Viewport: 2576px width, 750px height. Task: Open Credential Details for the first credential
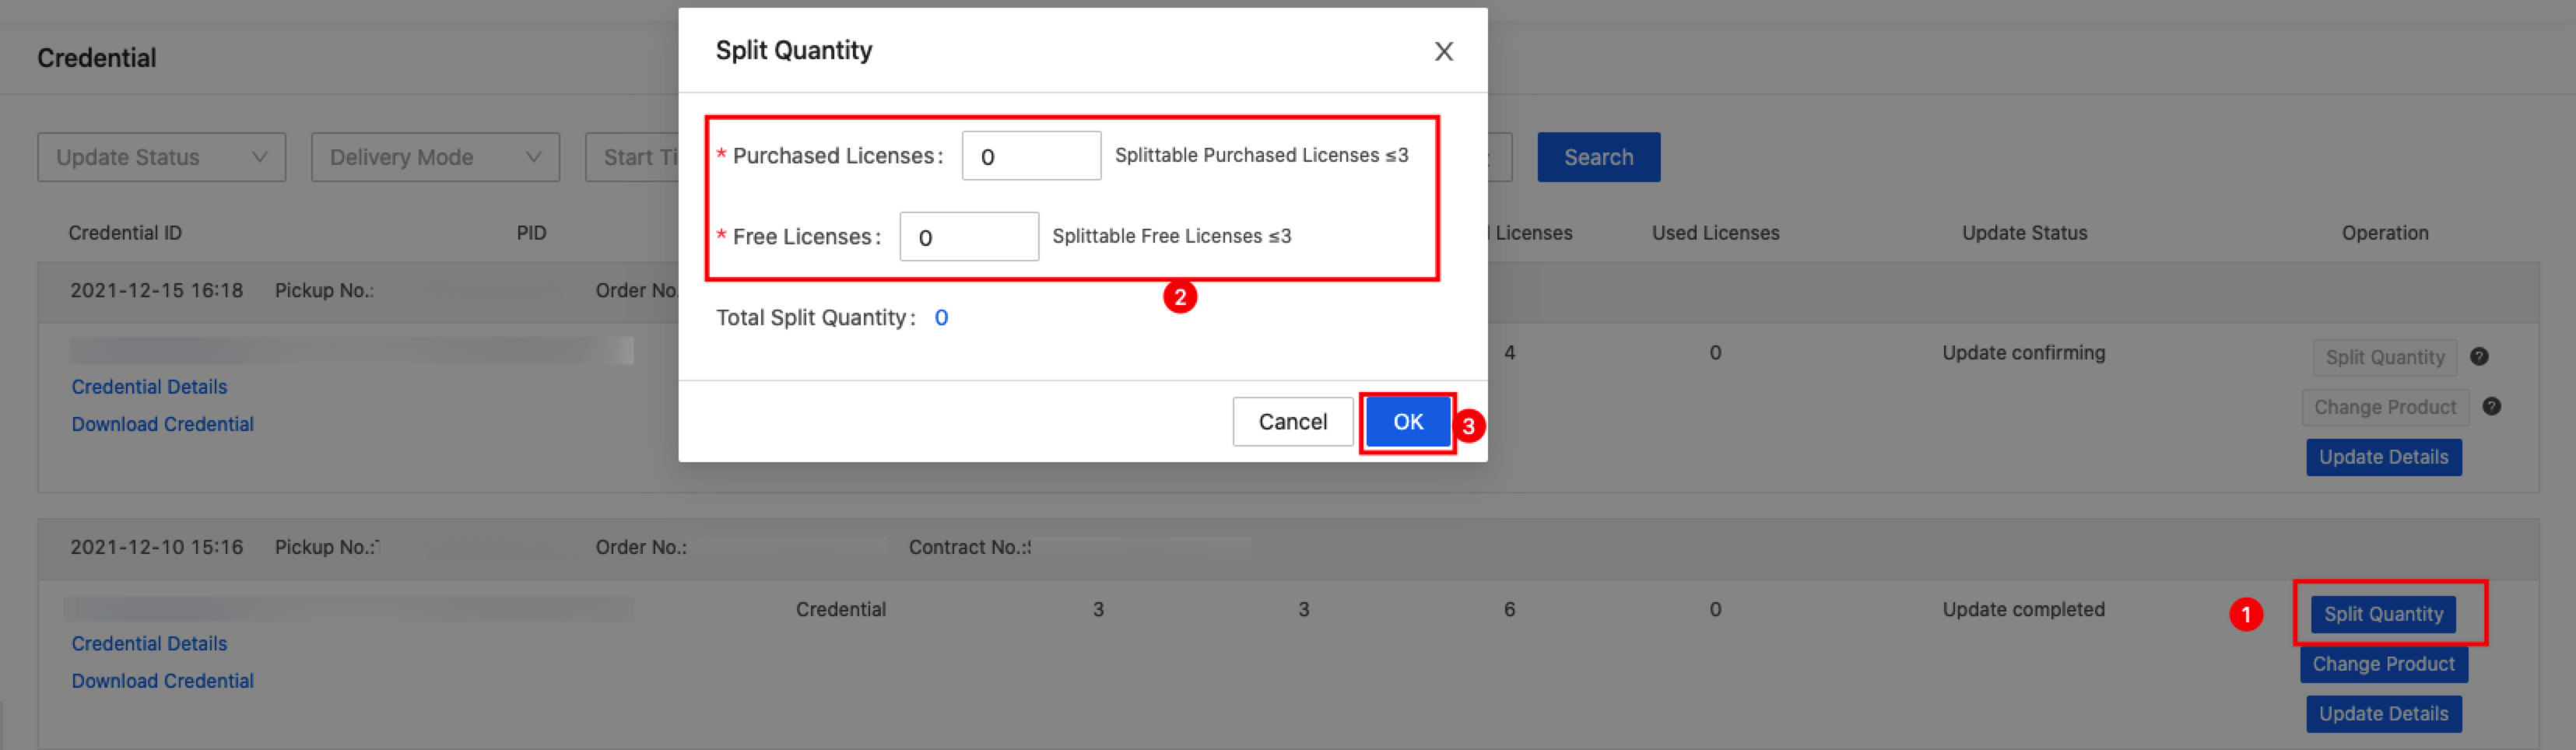tap(149, 387)
